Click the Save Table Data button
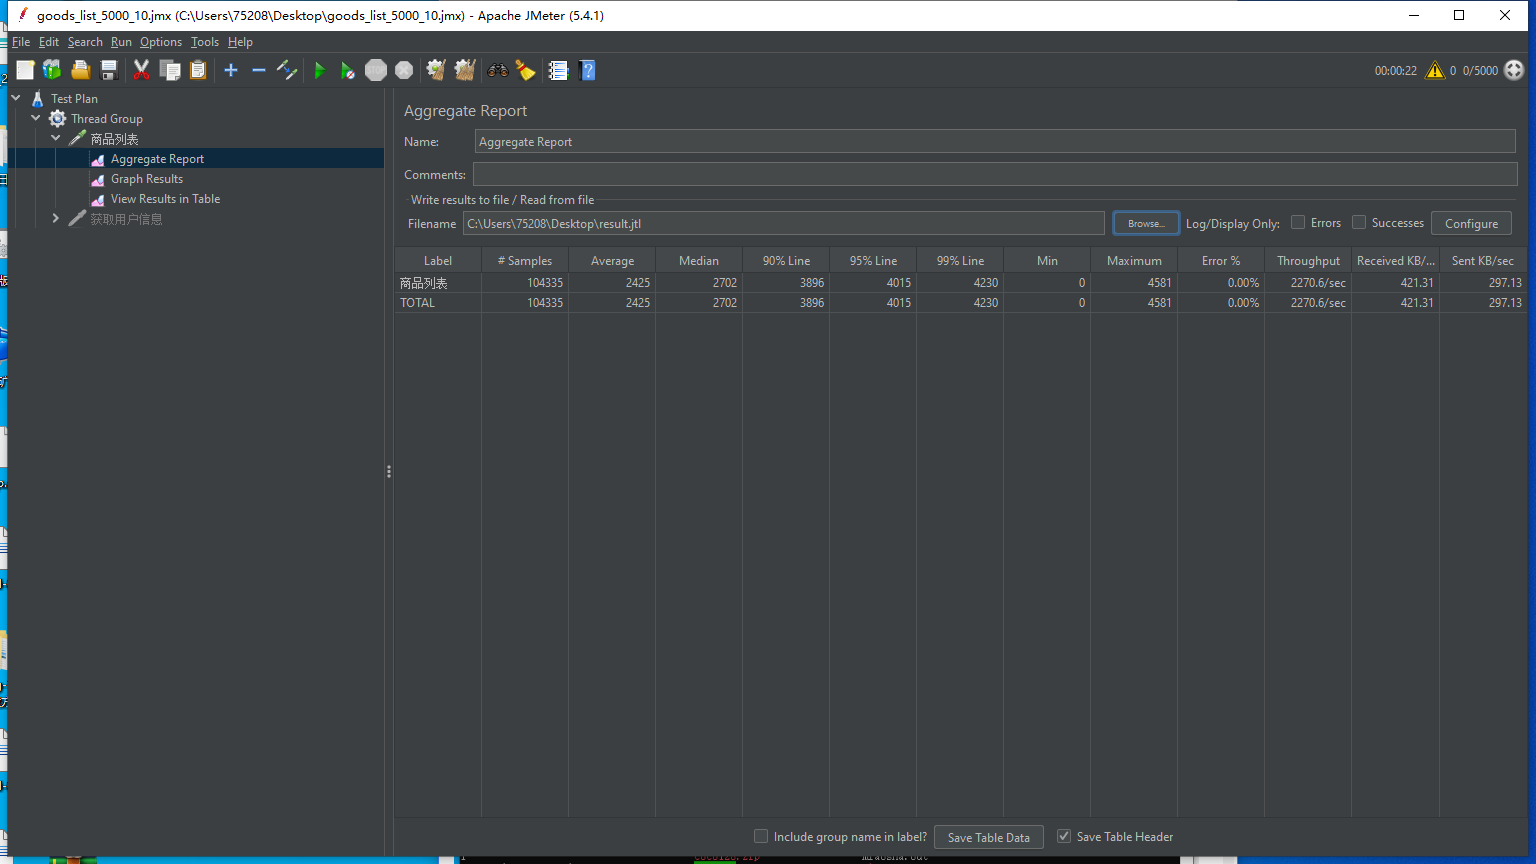 click(989, 837)
